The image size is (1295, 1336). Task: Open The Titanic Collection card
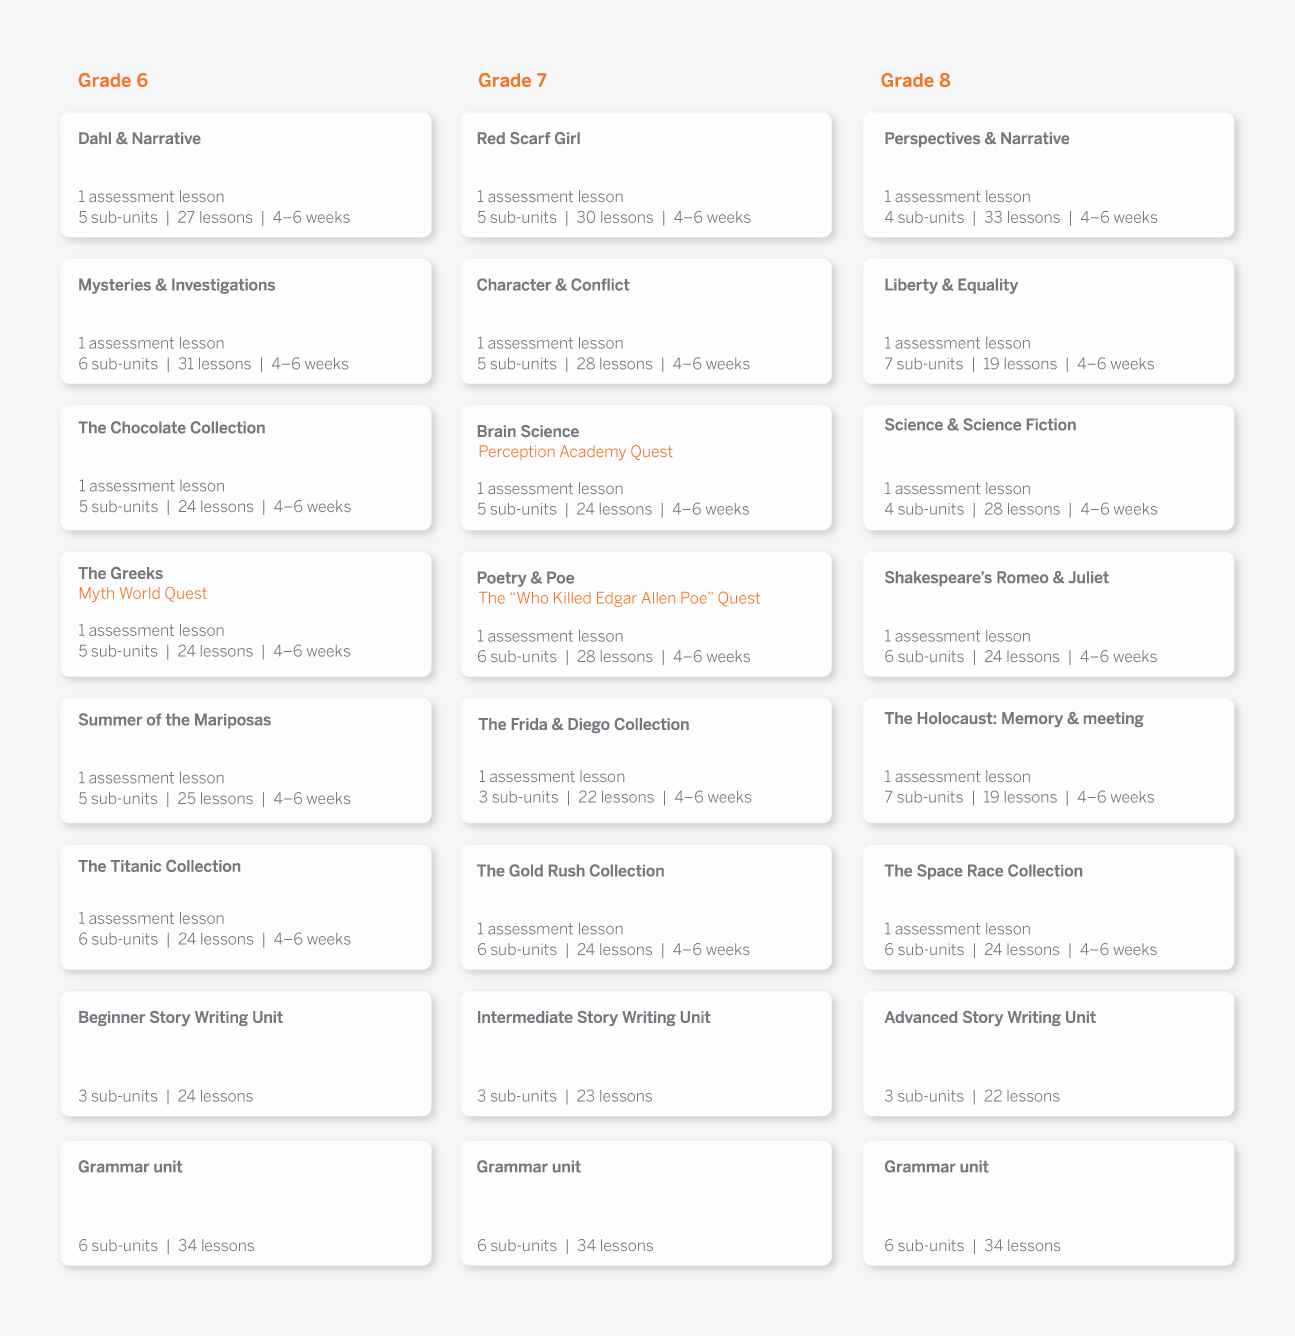(x=246, y=907)
